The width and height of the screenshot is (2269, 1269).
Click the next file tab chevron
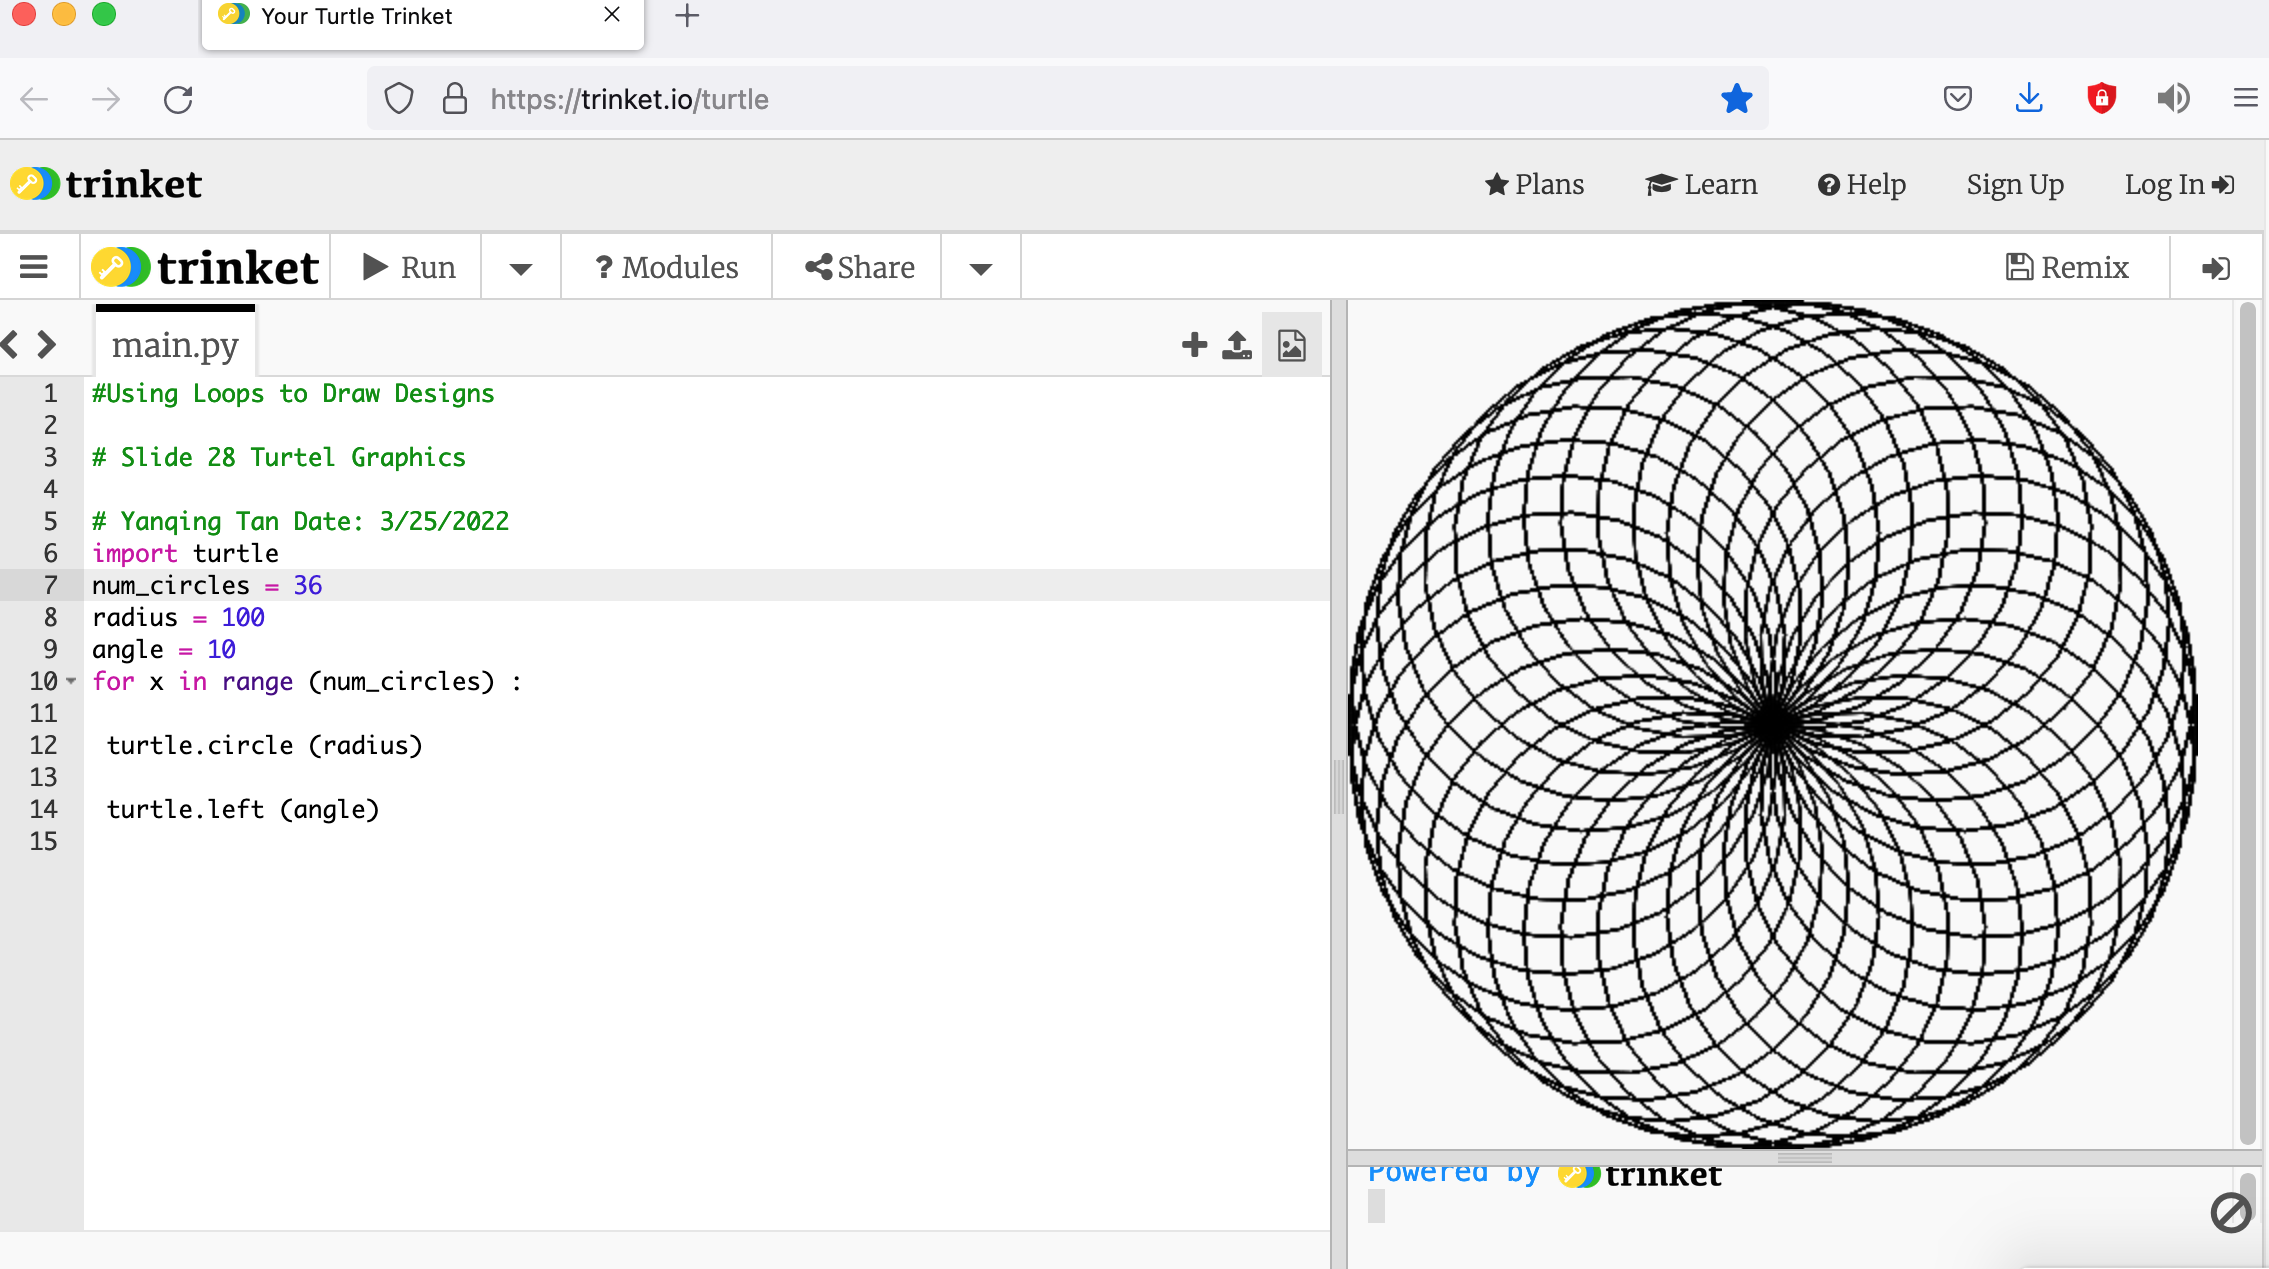(46, 344)
